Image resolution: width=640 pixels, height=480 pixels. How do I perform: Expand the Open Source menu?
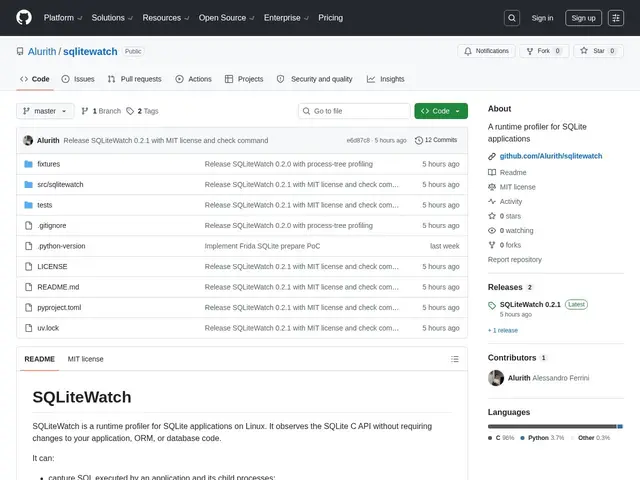click(x=227, y=18)
